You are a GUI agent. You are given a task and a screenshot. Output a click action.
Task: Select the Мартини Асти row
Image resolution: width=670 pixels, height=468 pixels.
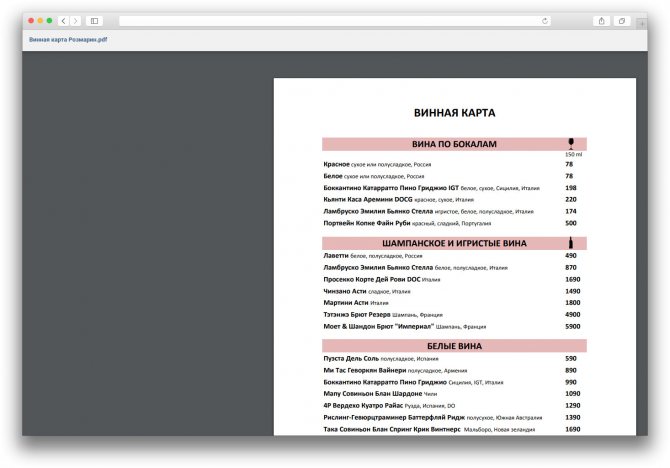pyautogui.click(x=454, y=303)
